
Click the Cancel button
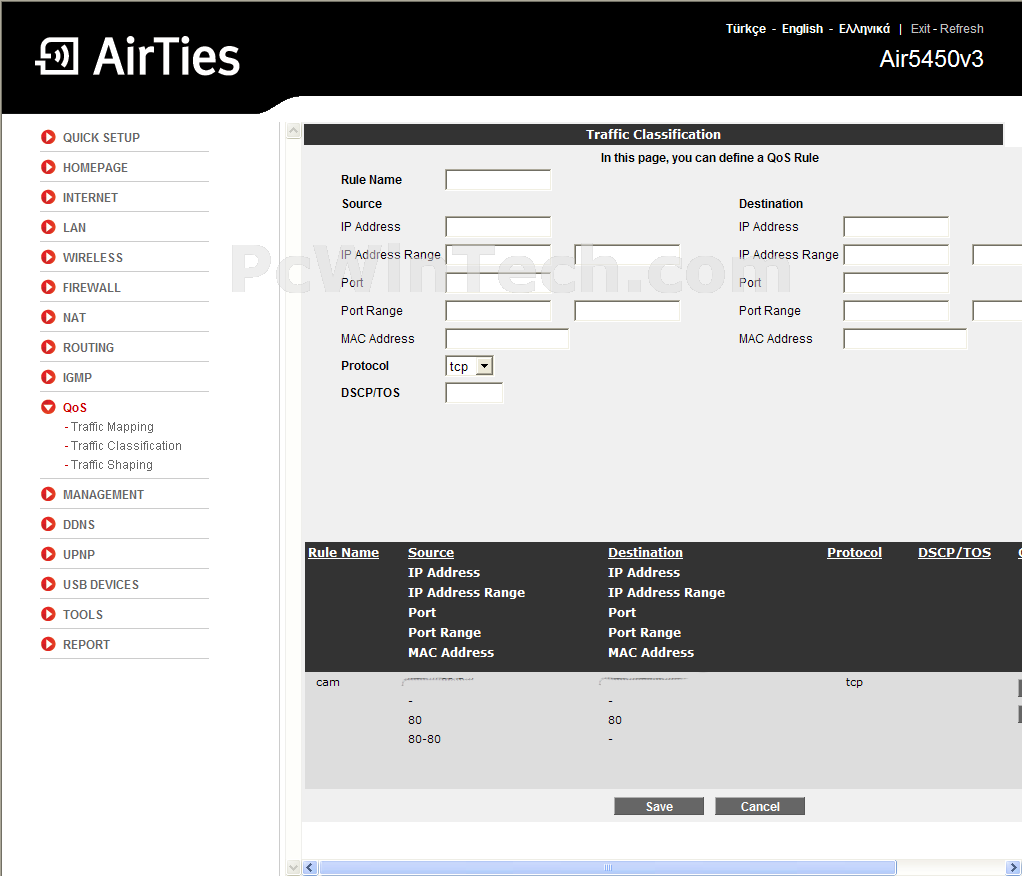(760, 806)
